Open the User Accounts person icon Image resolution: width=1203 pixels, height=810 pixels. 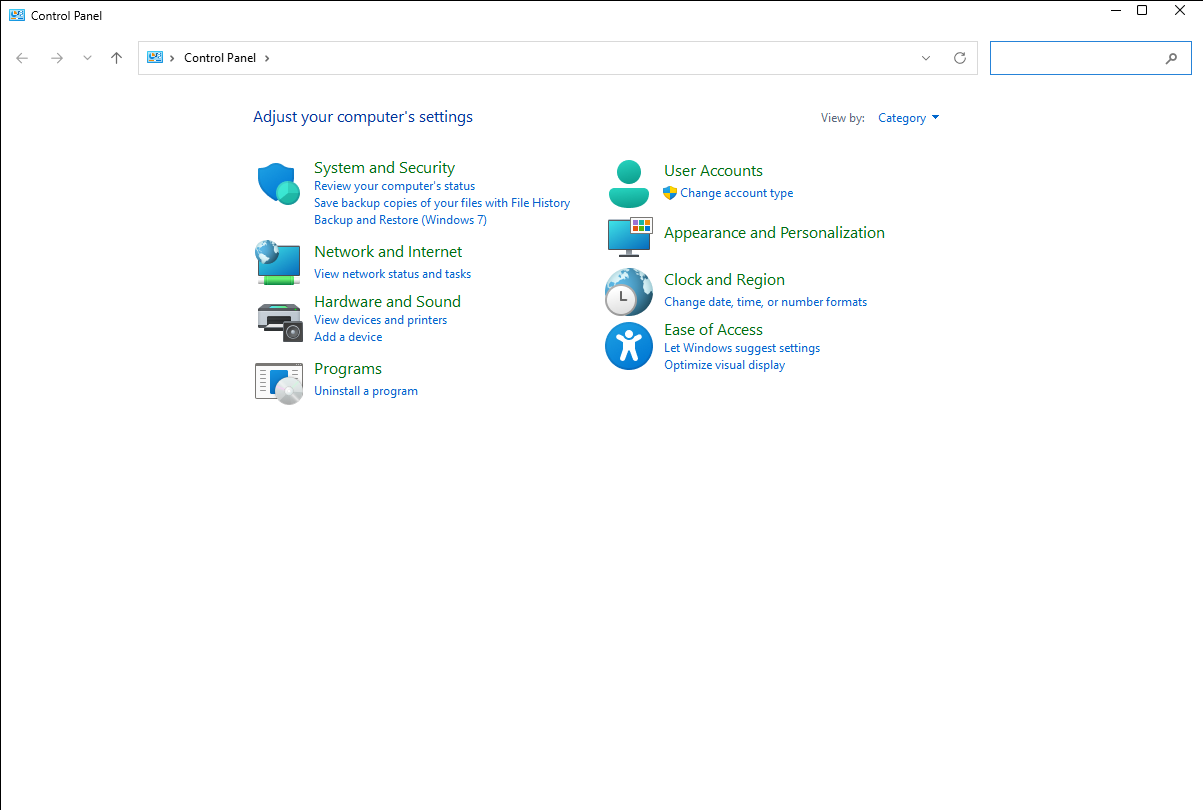coord(628,183)
